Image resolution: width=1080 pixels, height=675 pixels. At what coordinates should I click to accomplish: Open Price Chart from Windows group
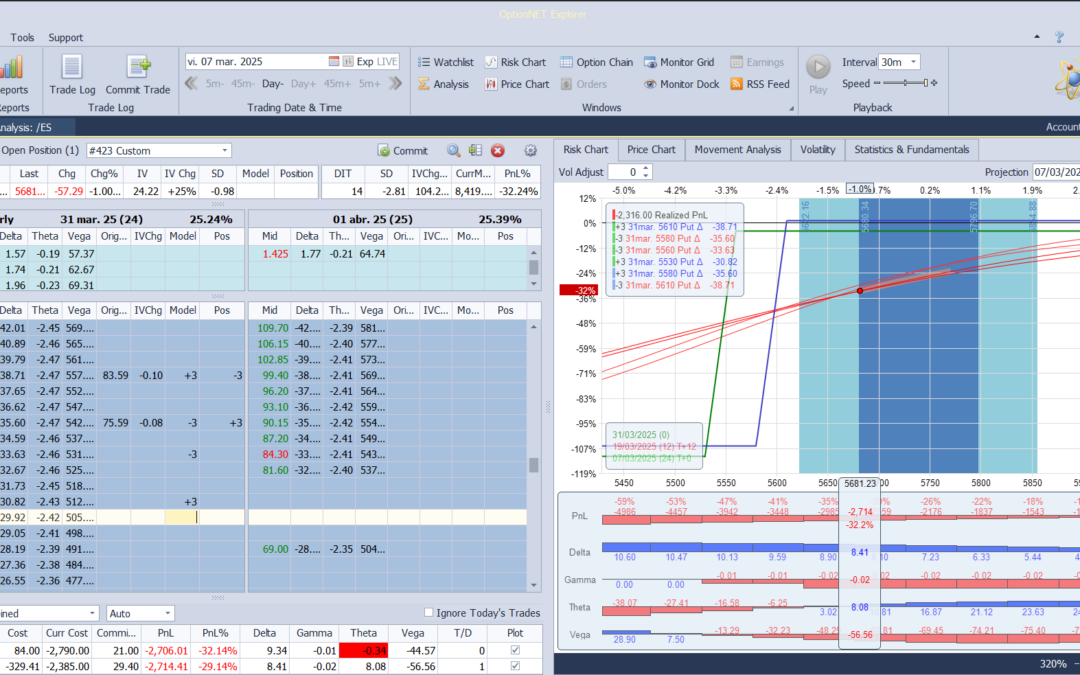[x=517, y=84]
